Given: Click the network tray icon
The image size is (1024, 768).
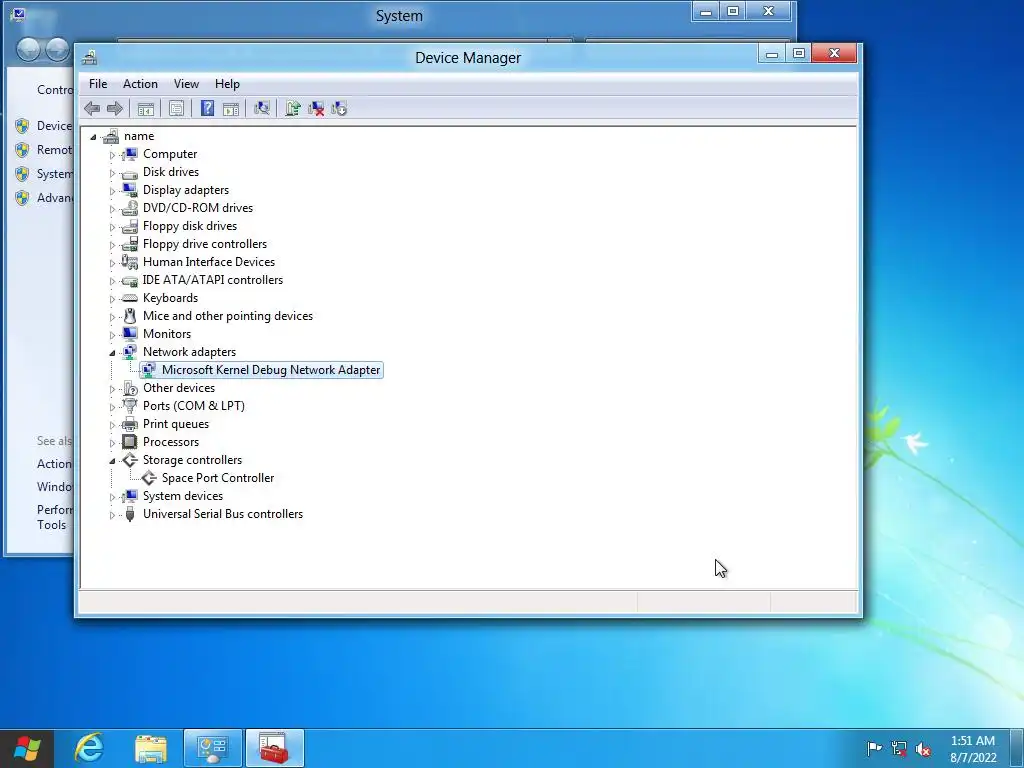Looking at the screenshot, I should (899, 749).
